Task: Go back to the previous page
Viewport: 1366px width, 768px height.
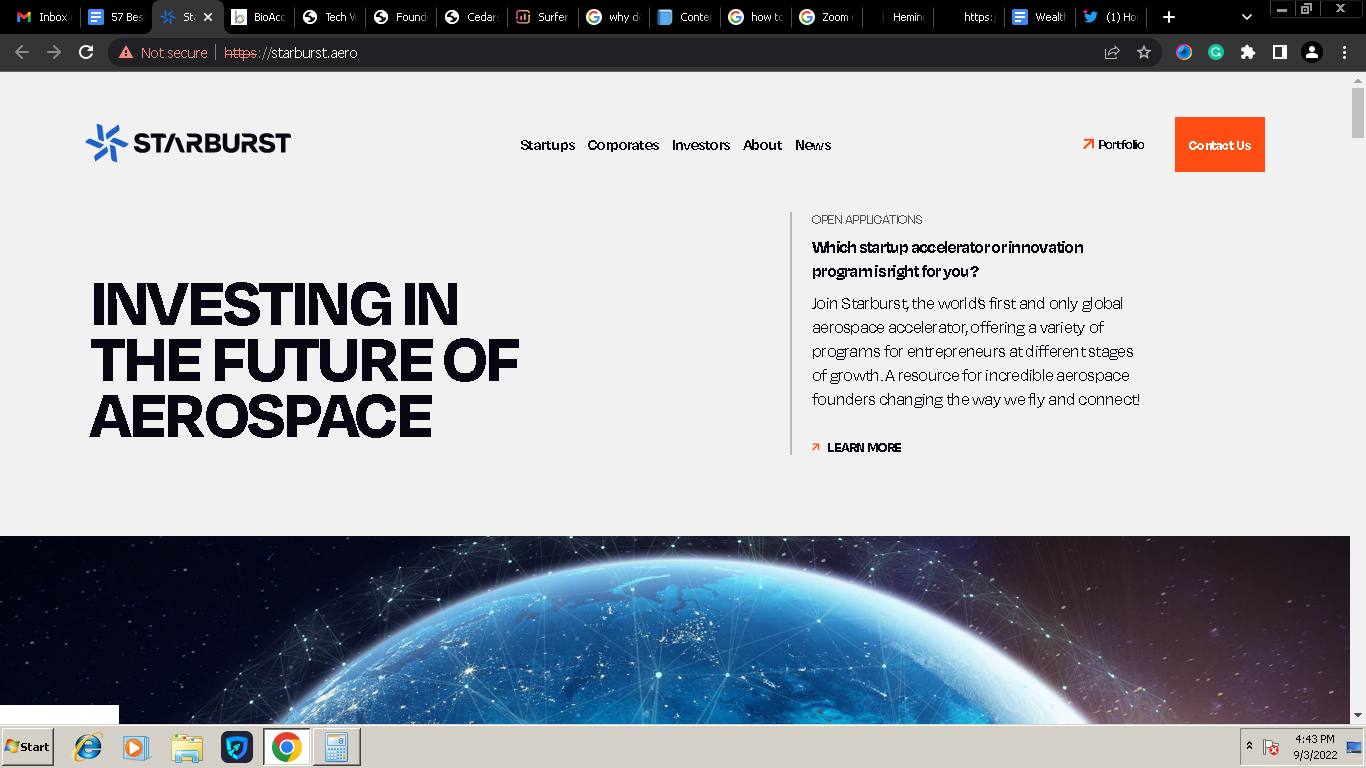Action: [x=22, y=52]
